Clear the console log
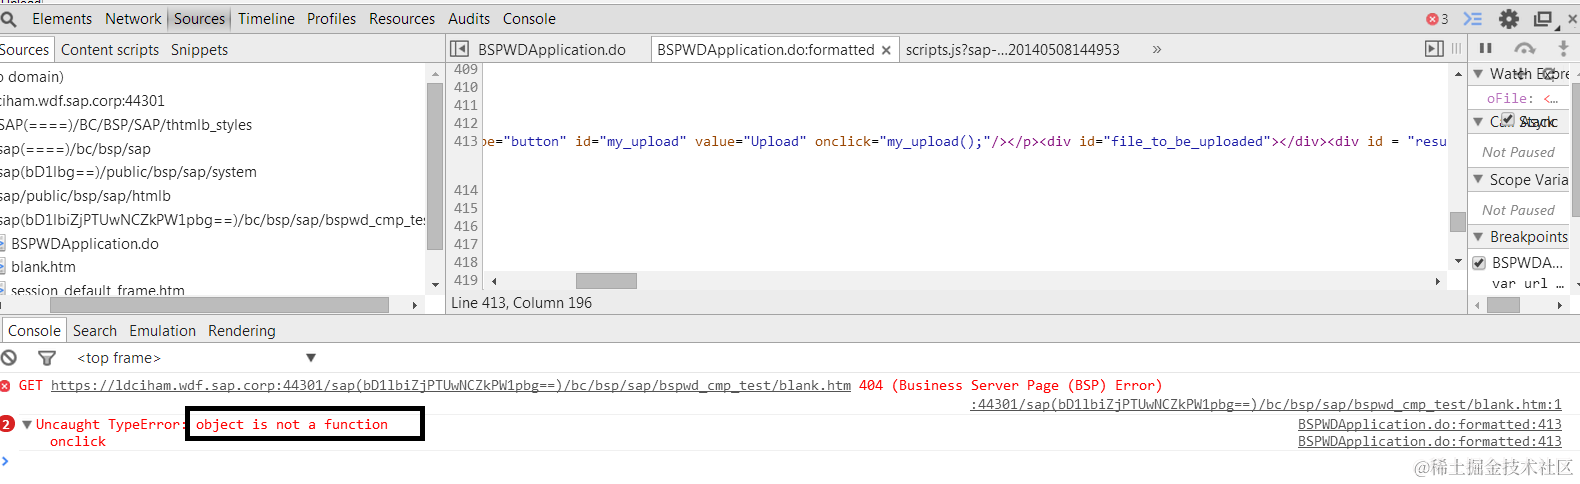 [x=9, y=357]
